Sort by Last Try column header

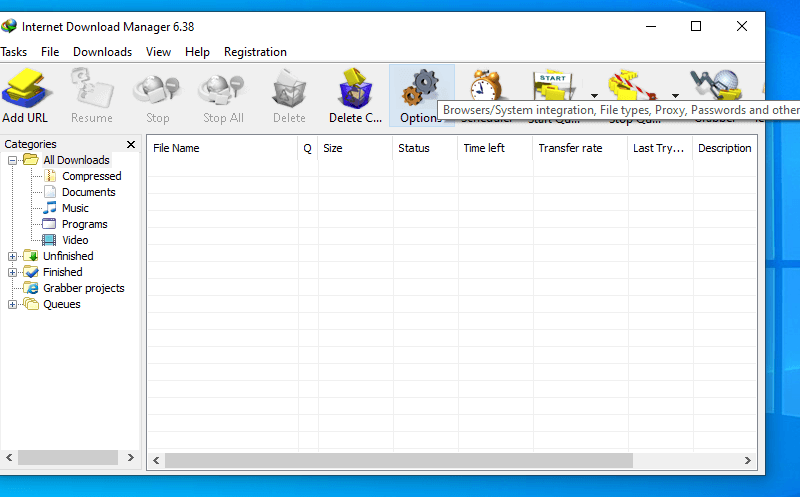pos(660,148)
